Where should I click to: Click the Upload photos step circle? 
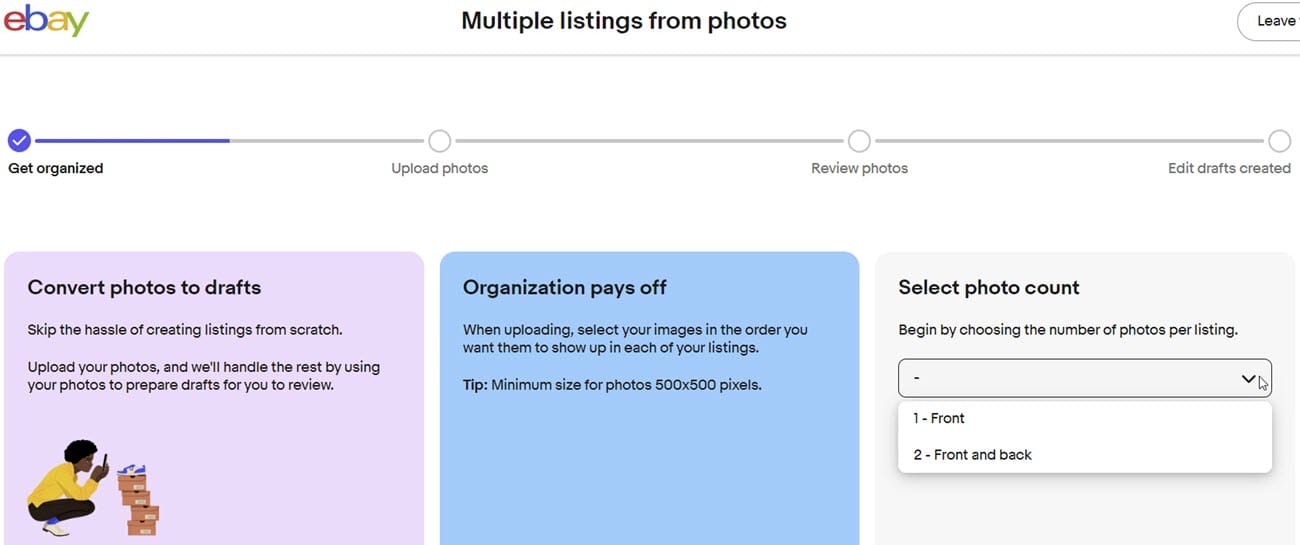439,140
